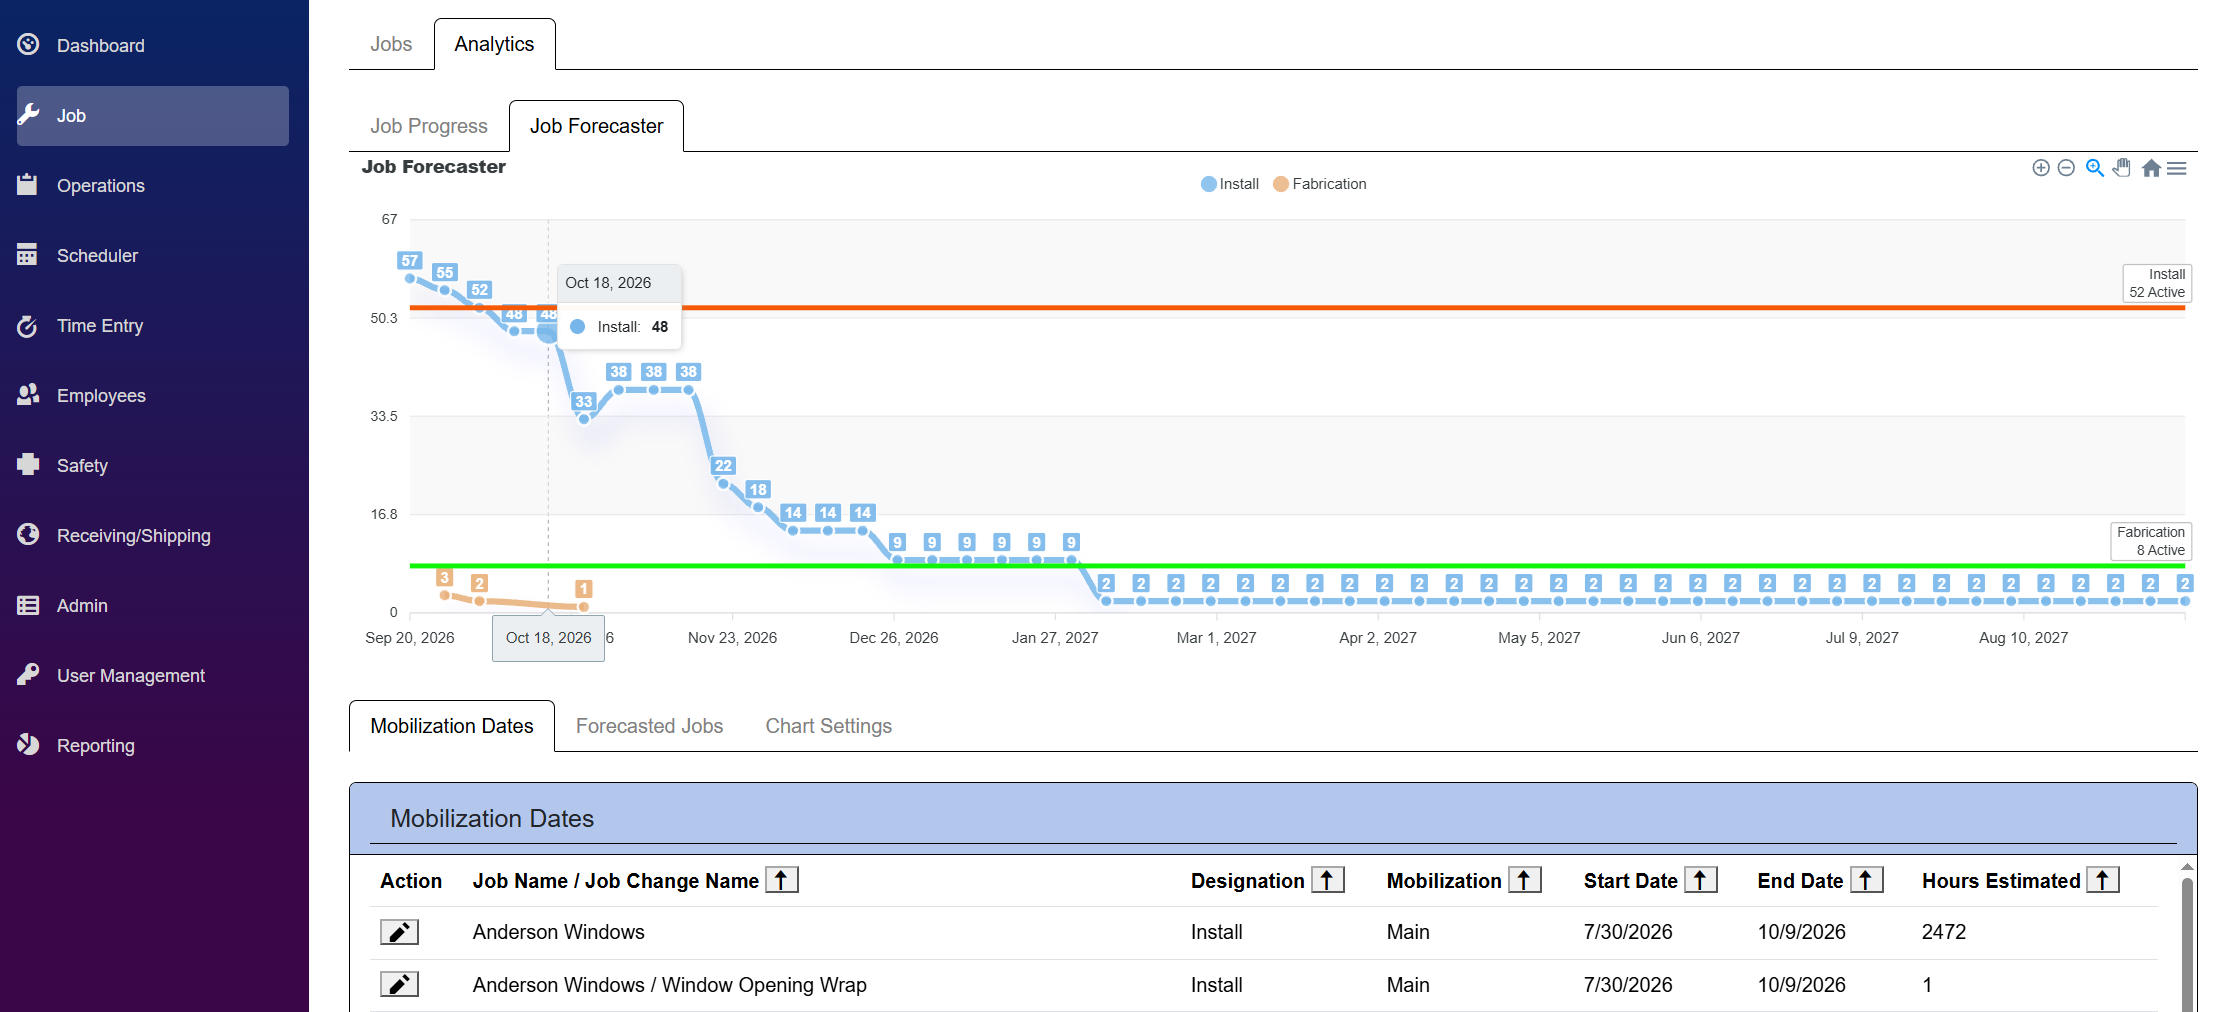This screenshot has height=1012, width=2217.
Task: Open the Reporting pie chart icon
Action: coord(28,745)
